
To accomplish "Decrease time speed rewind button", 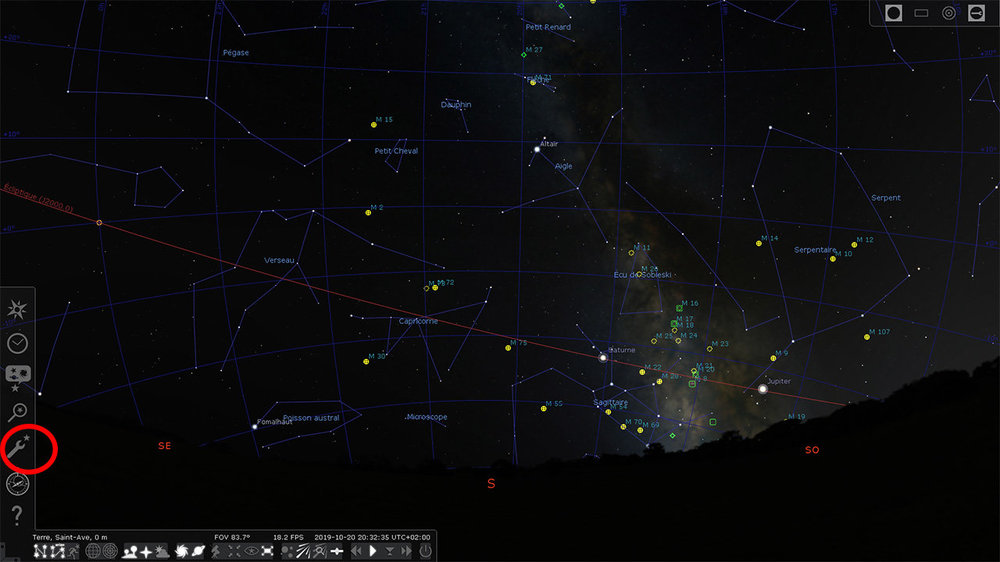I will pyautogui.click(x=357, y=551).
